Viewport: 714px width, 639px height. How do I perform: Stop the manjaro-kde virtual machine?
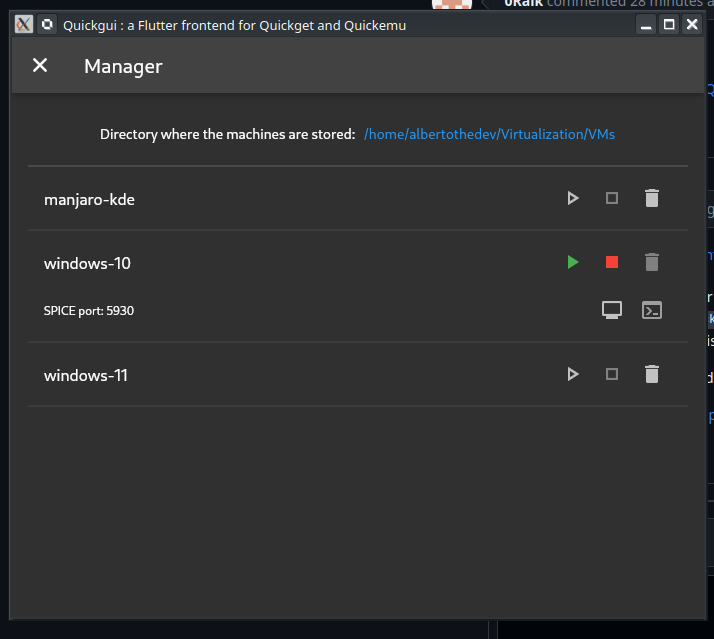pos(612,198)
